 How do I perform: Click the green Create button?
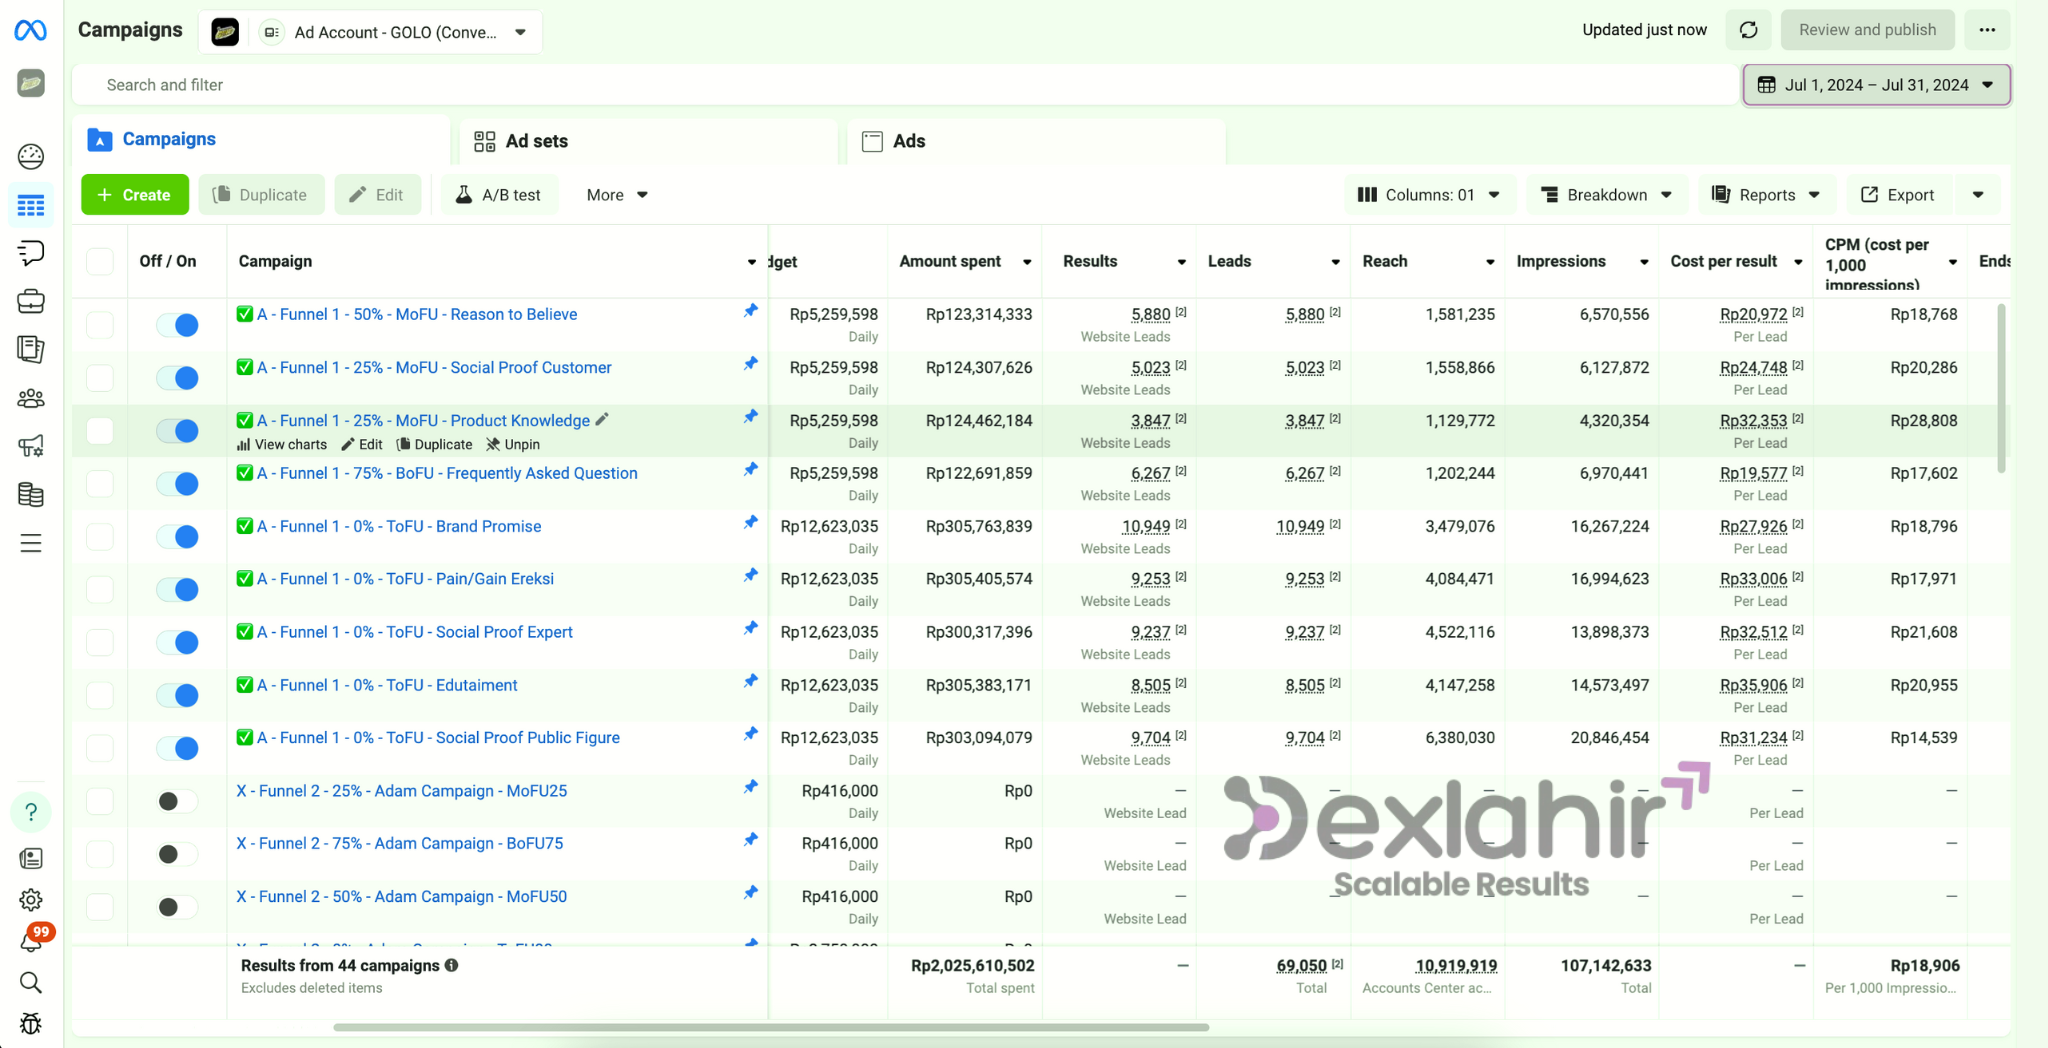pos(134,195)
